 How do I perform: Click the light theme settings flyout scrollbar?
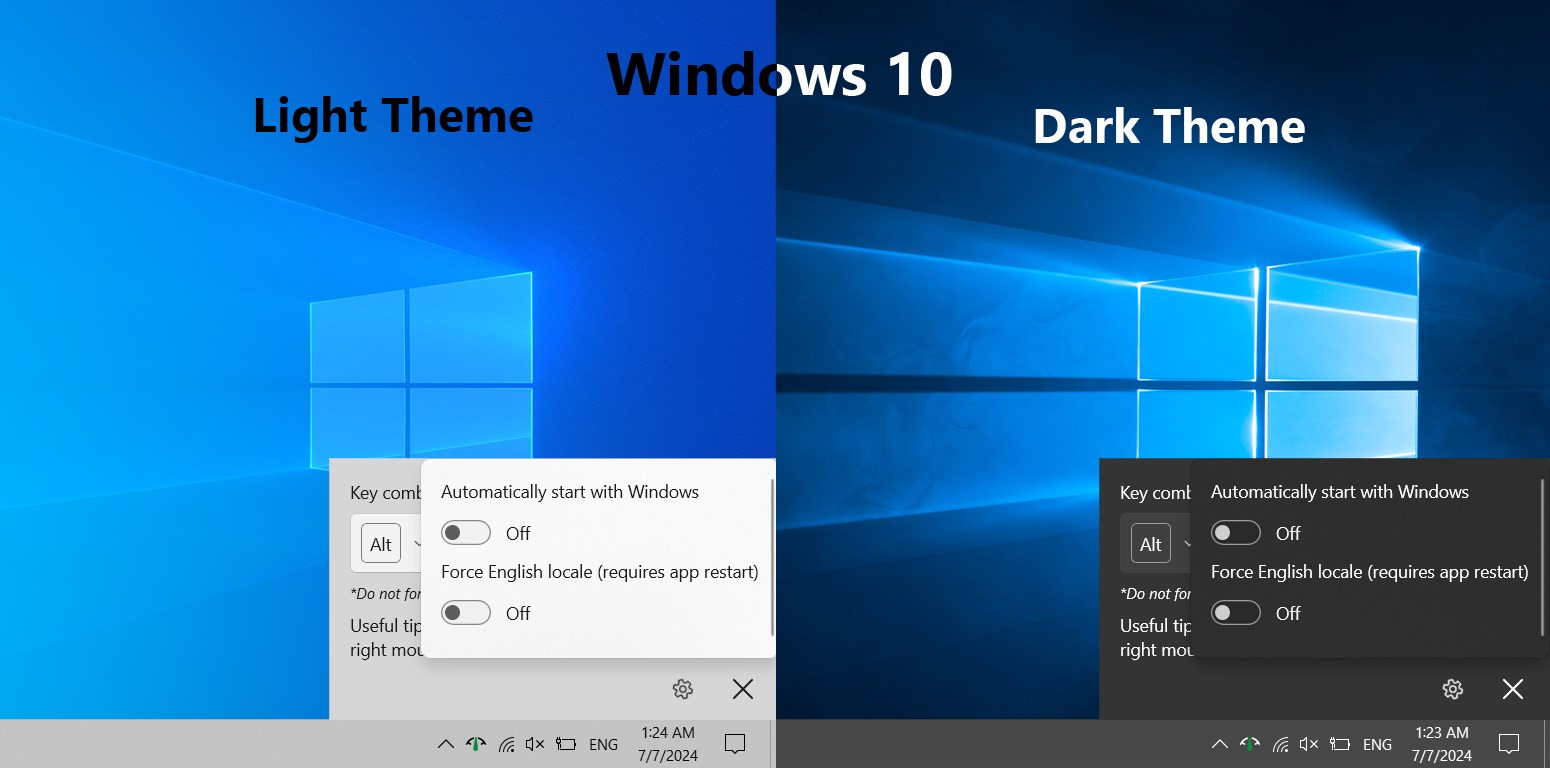click(772, 557)
